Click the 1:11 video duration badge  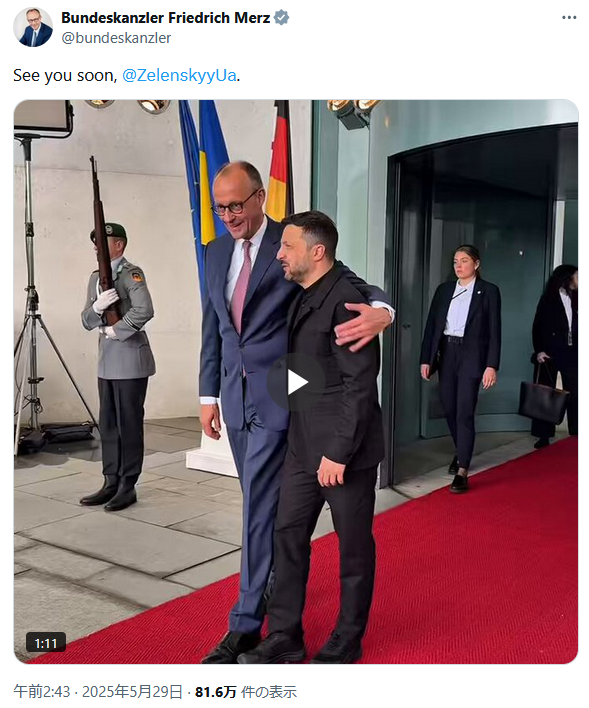tap(46, 643)
